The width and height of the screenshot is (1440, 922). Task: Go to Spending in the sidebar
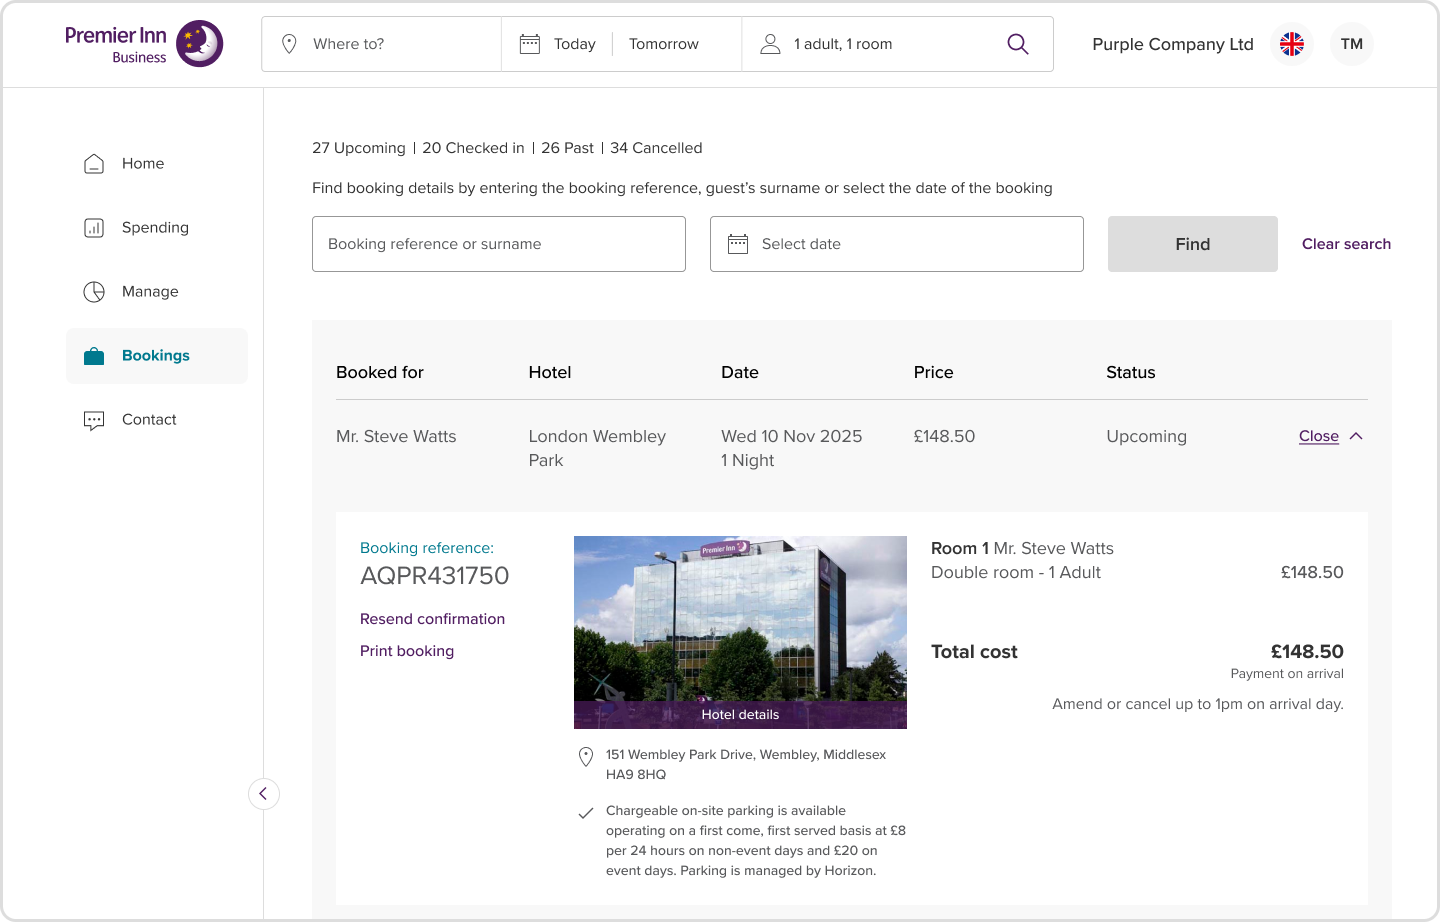[x=156, y=228]
